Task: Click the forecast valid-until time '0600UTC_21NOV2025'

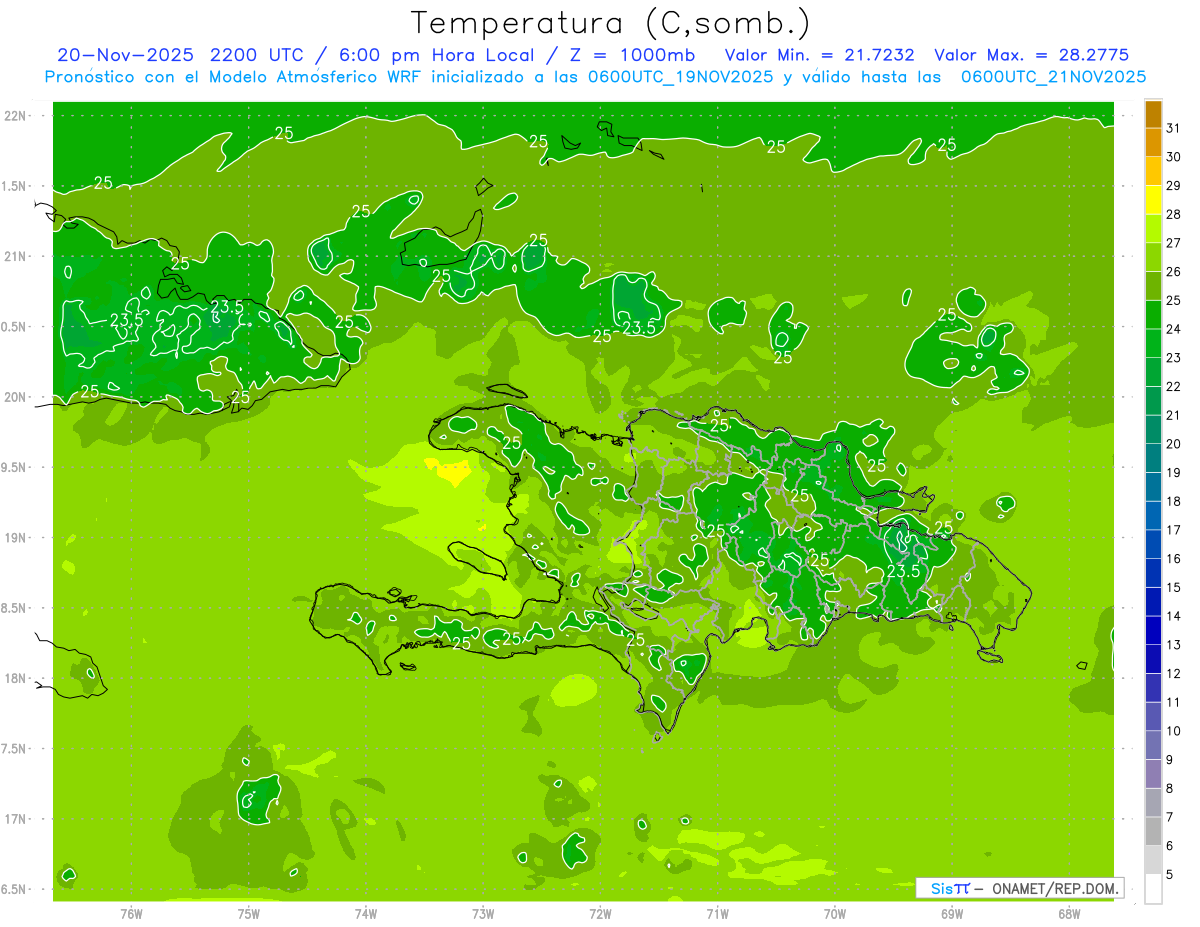Action: point(1053,77)
